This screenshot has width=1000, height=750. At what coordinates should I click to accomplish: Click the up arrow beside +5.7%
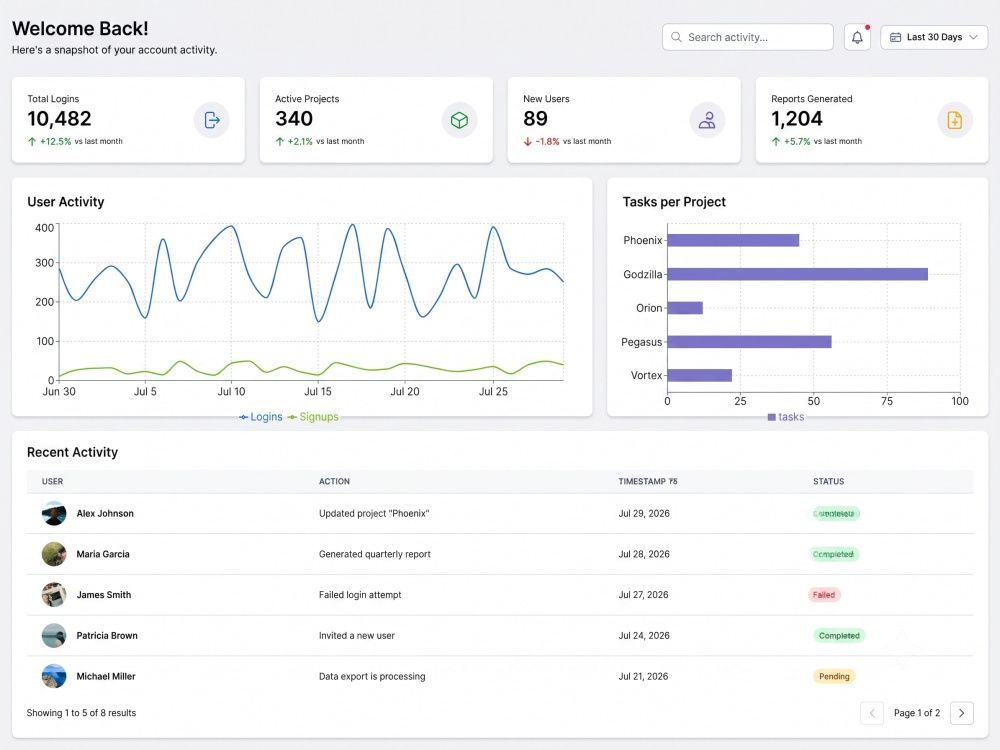click(776, 142)
